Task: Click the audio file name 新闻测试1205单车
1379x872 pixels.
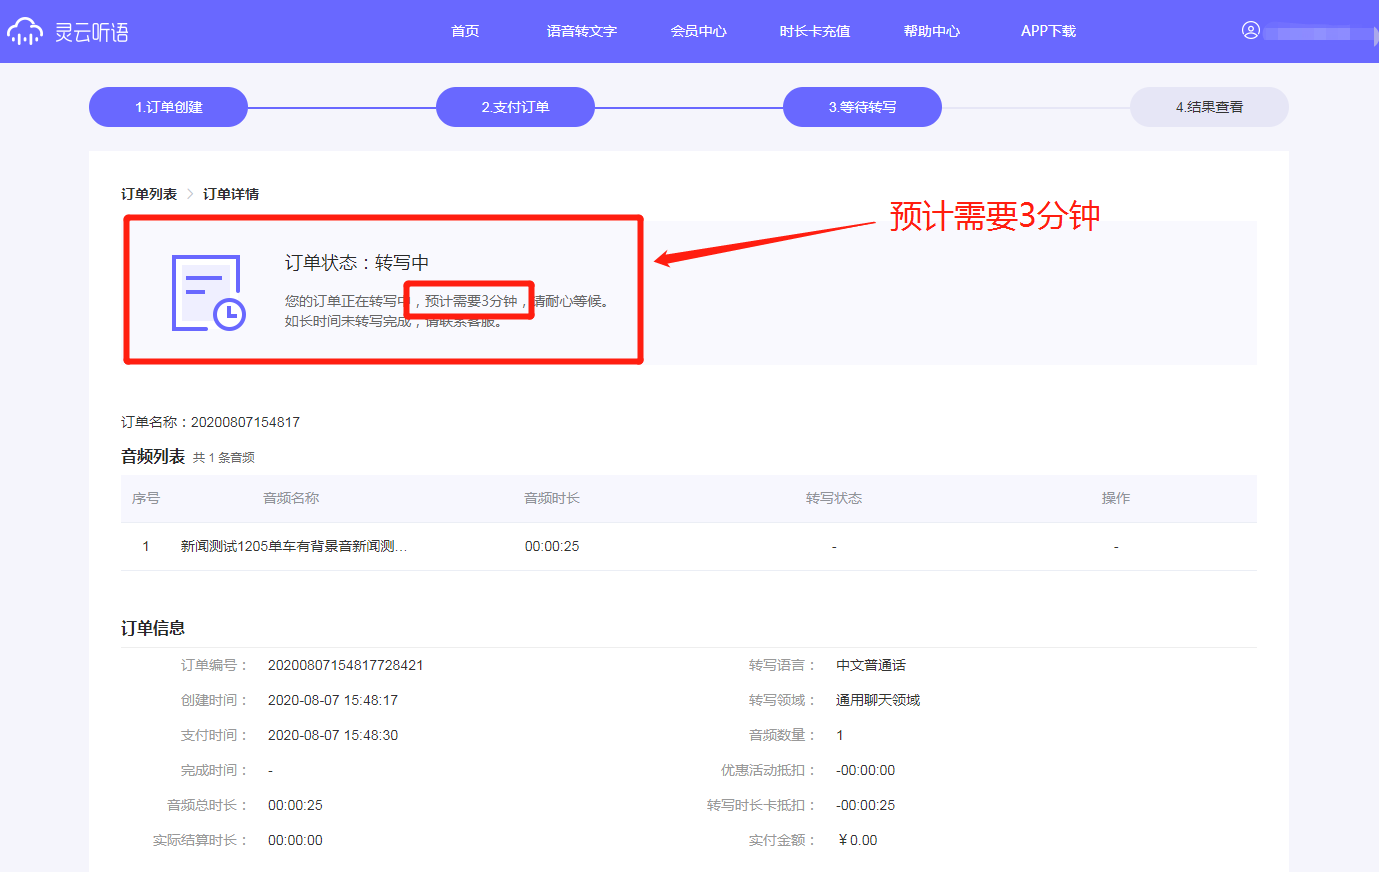Action: click(x=293, y=546)
